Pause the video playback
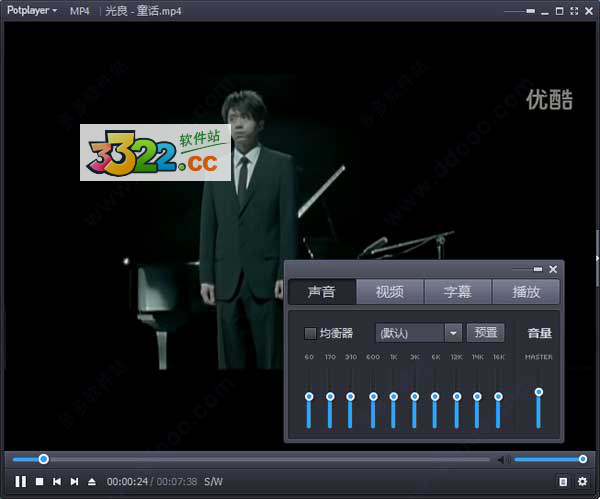 coord(21,481)
